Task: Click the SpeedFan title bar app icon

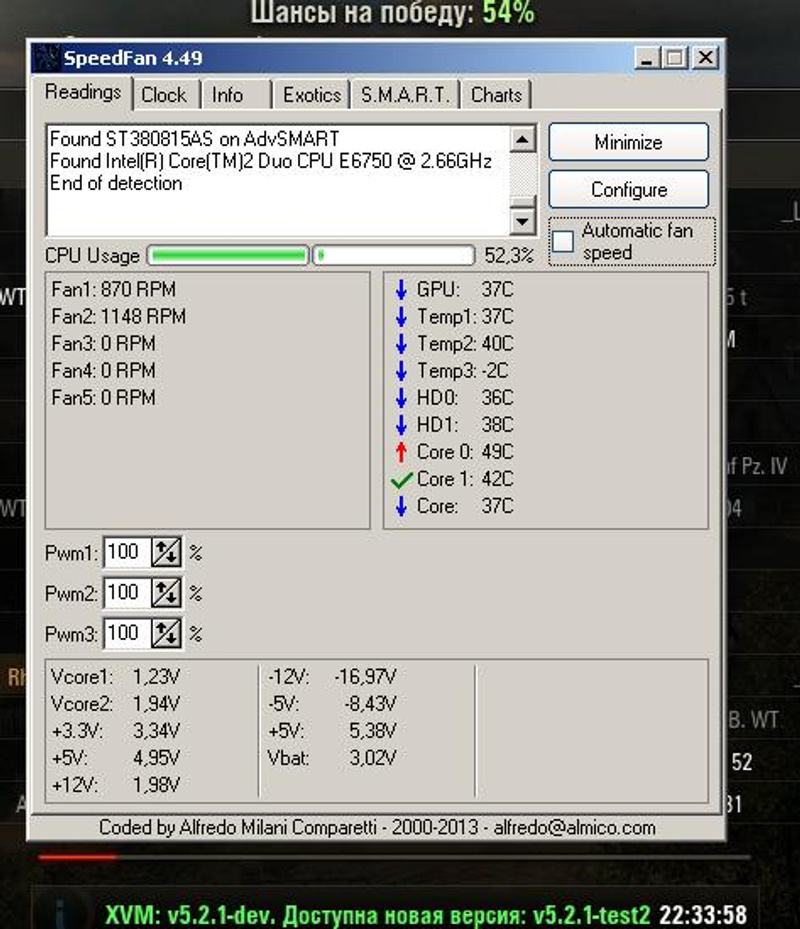Action: coord(48,58)
